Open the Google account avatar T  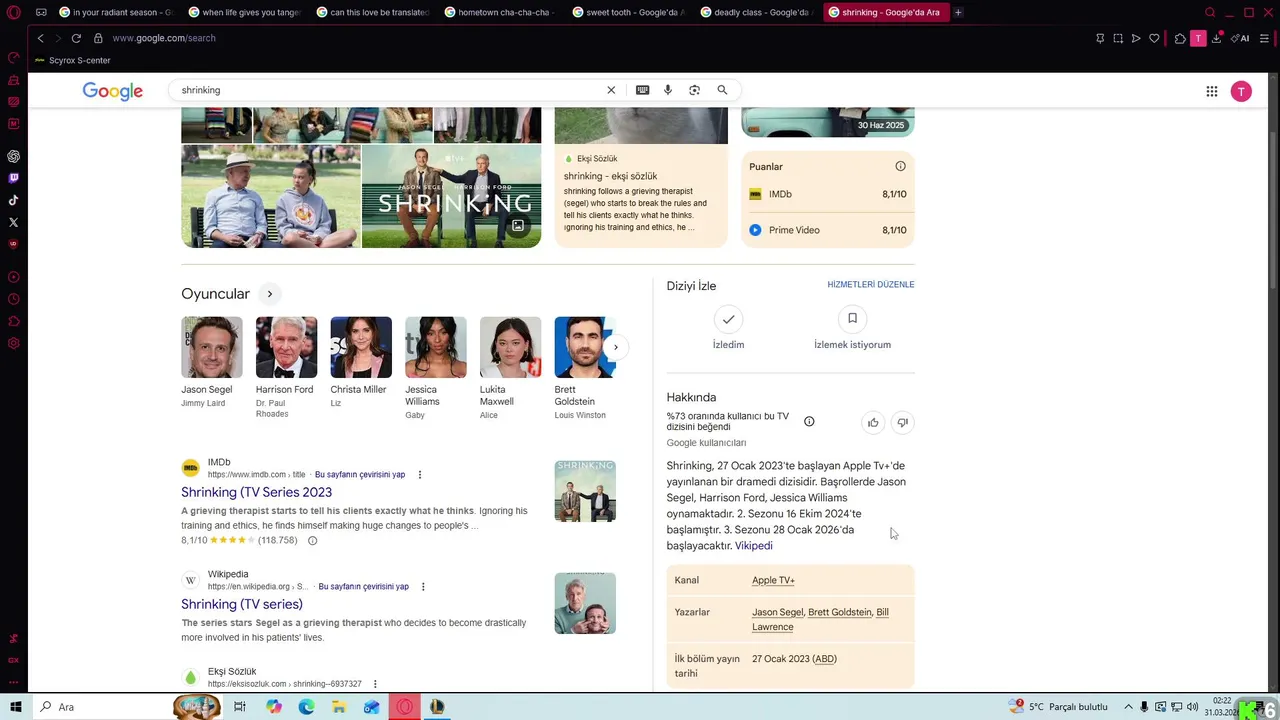click(x=1241, y=91)
